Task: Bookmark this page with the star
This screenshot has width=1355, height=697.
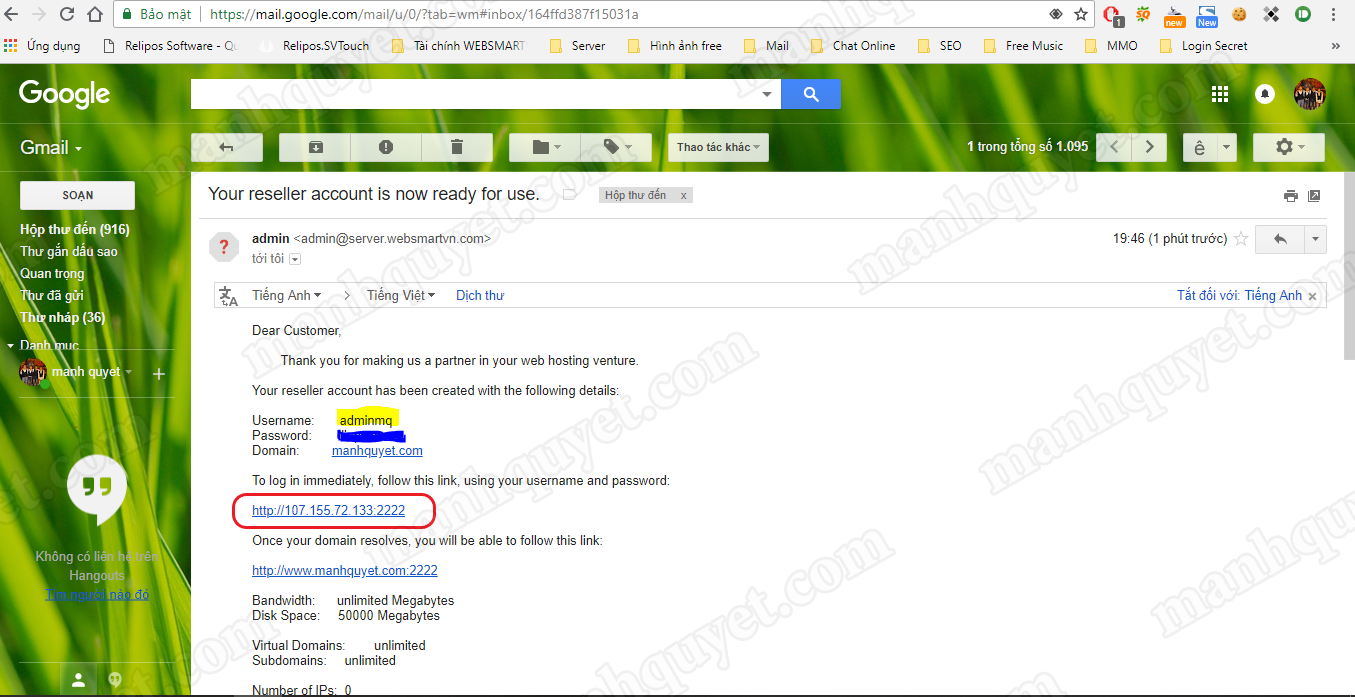Action: tap(1080, 14)
